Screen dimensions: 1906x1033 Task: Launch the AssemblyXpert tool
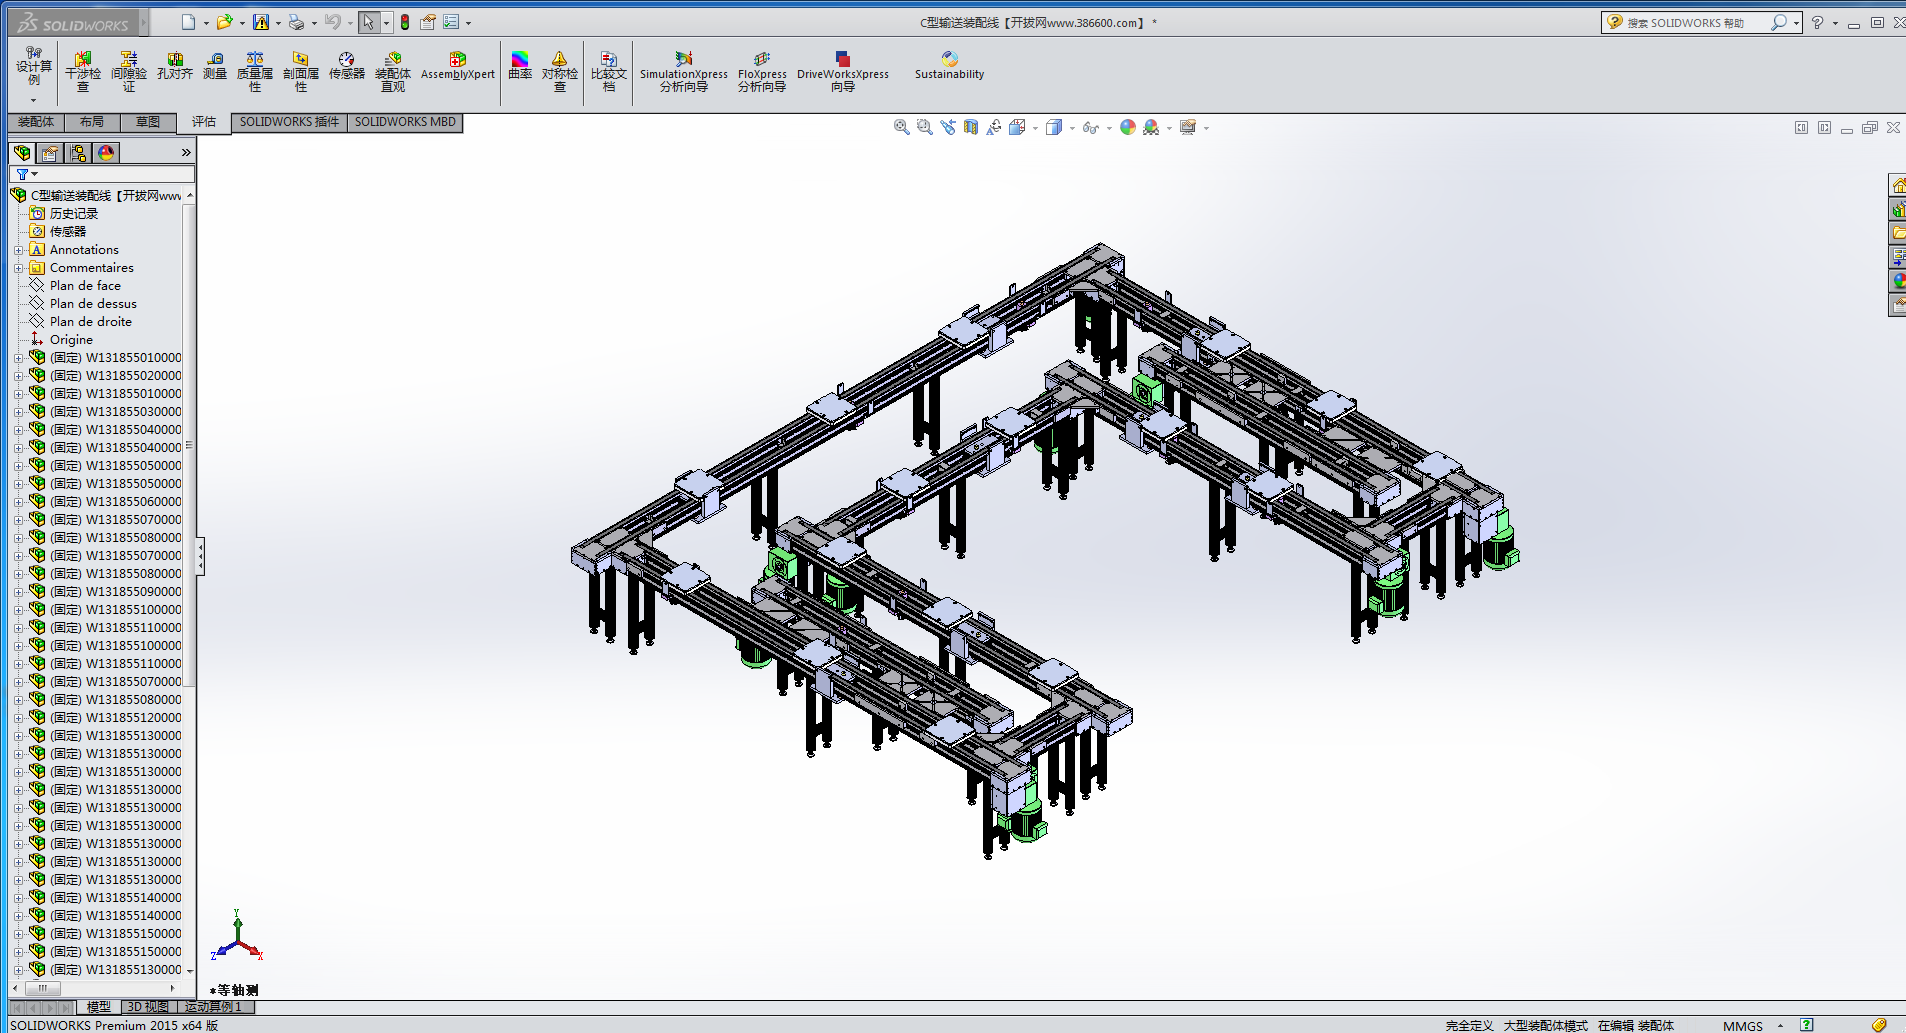457,67
